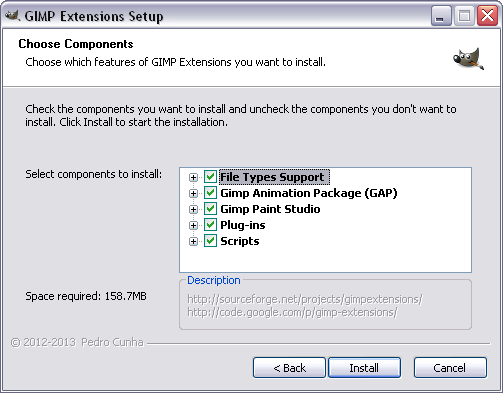Image resolution: width=503 pixels, height=393 pixels.
Task: Toggle the Scripts component checkbox
Action: click(210, 241)
